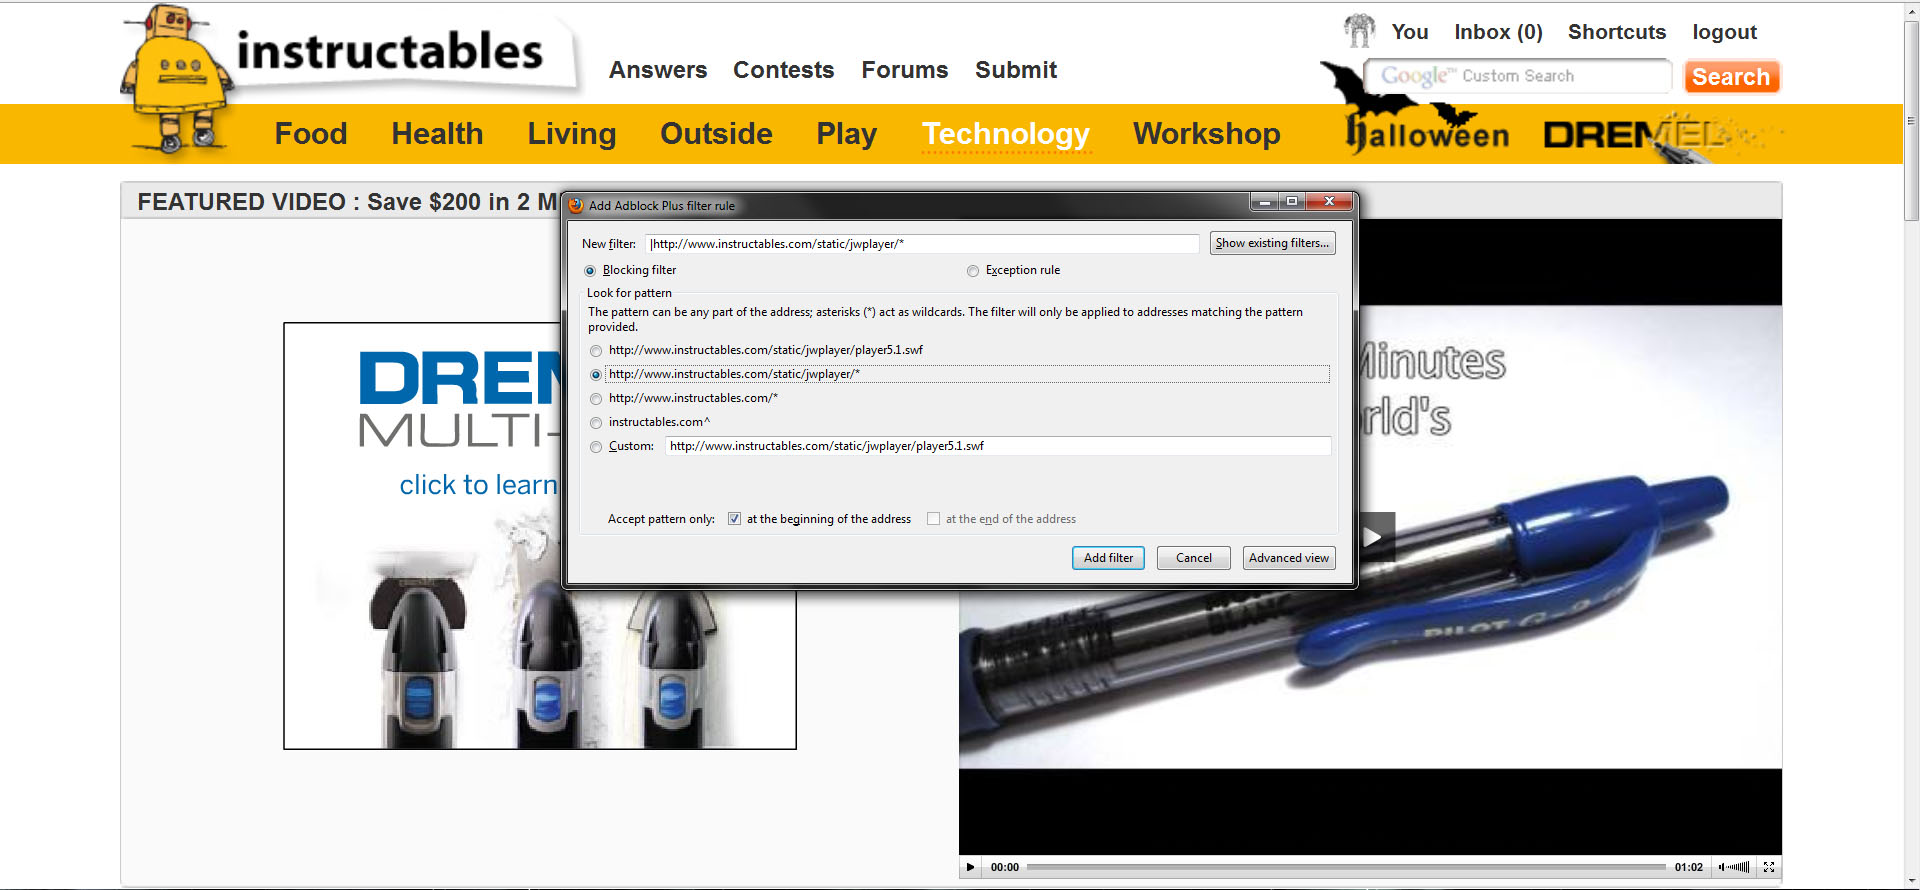1920x890 pixels.
Task: Adjust the video volume bars
Action: [x=1740, y=867]
